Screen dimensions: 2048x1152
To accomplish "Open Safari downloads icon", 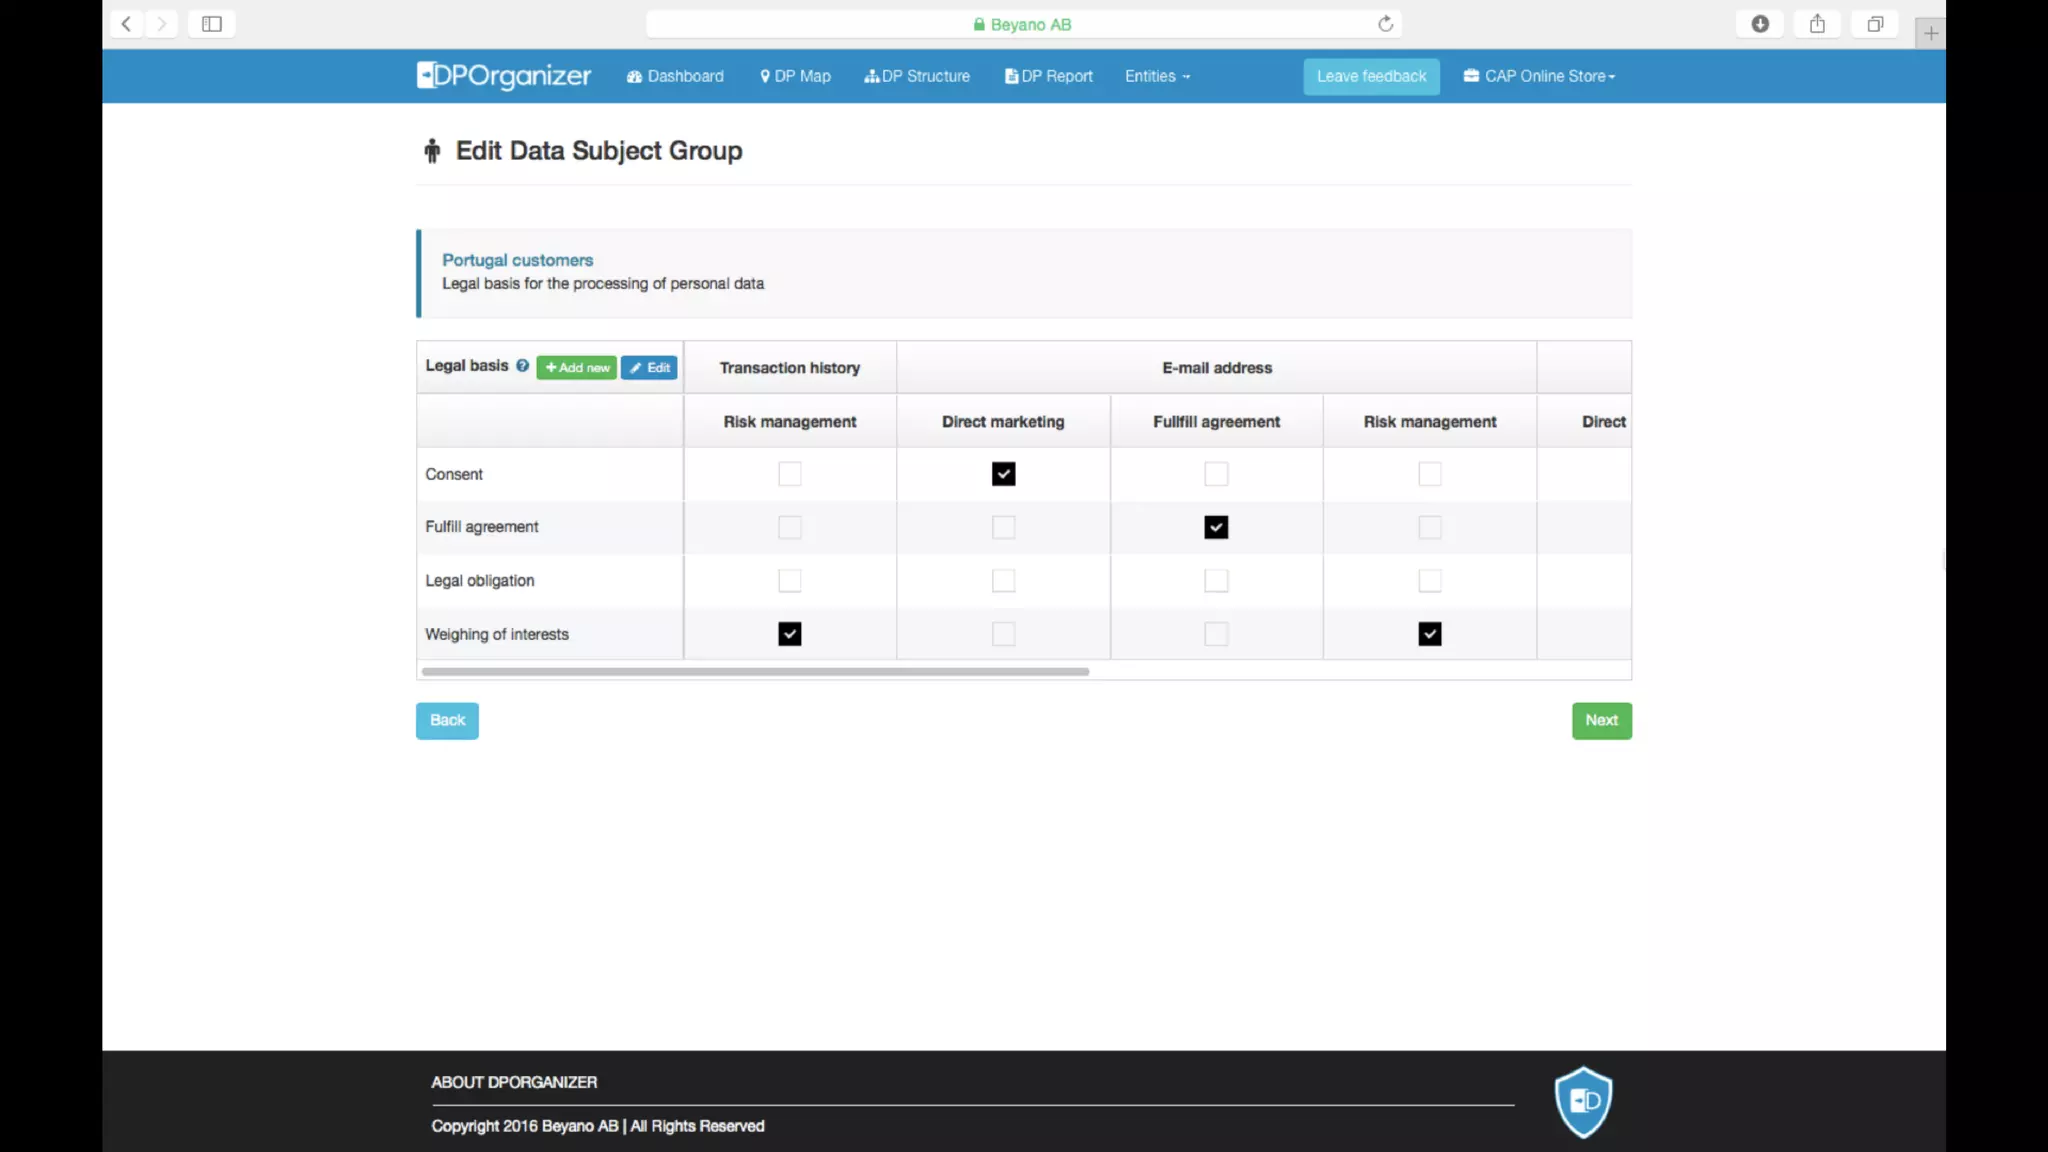I will click(1760, 24).
